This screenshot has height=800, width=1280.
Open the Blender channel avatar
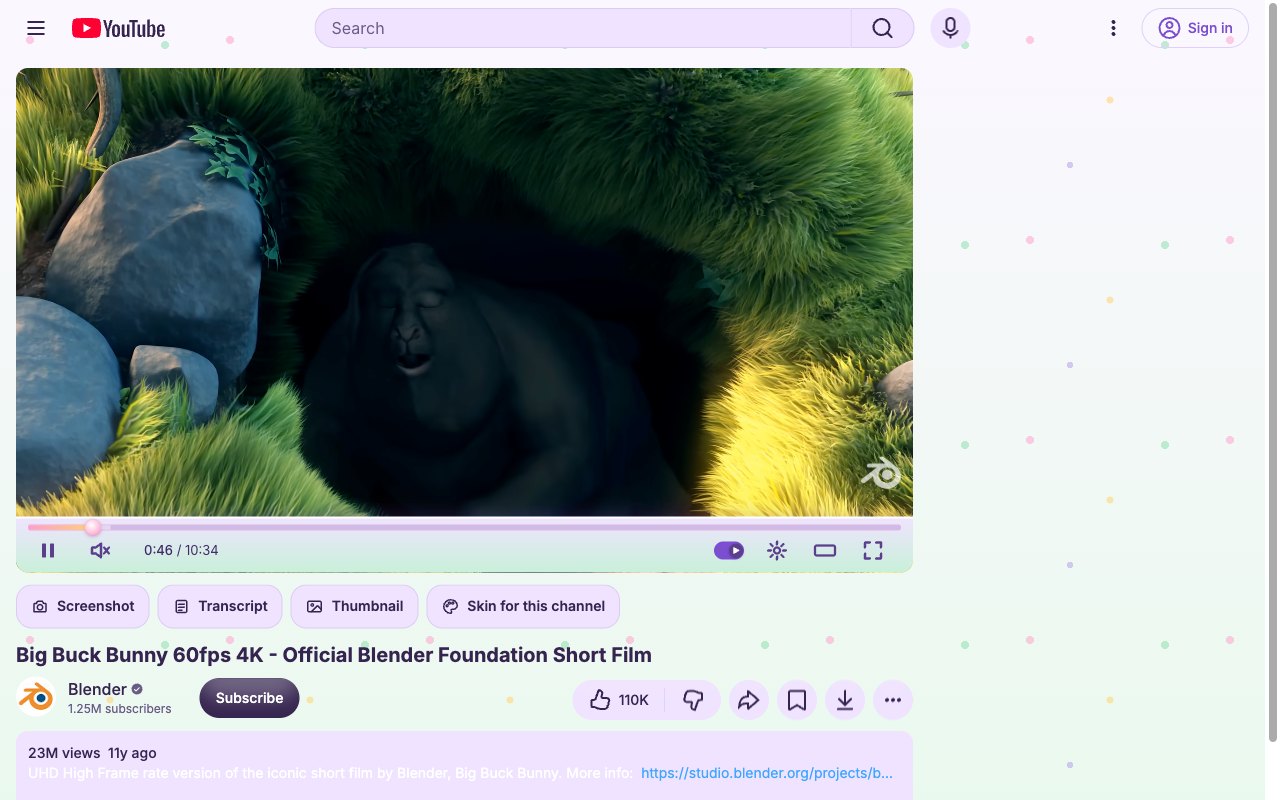click(36, 698)
